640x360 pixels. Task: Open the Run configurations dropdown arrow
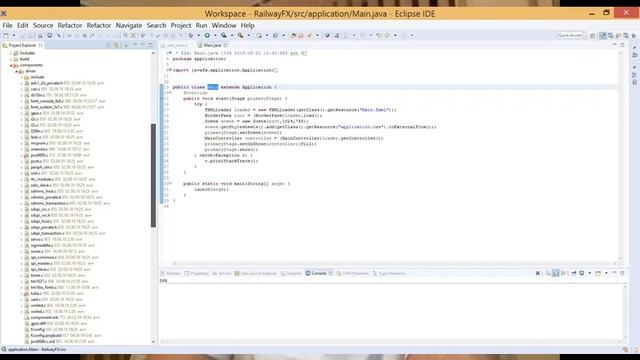[215, 36]
